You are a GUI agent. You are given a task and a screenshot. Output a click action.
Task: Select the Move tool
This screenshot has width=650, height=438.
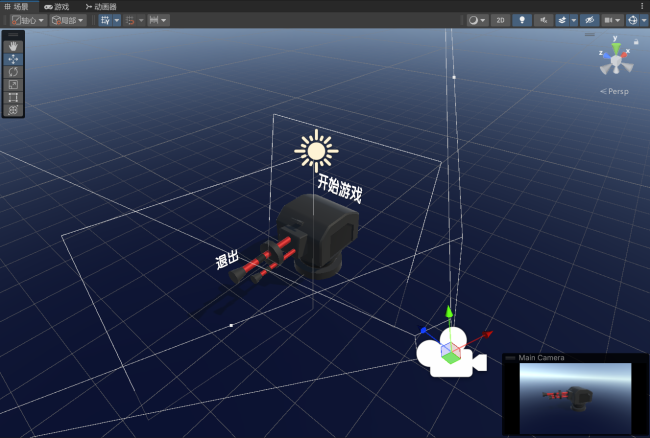(x=13, y=59)
